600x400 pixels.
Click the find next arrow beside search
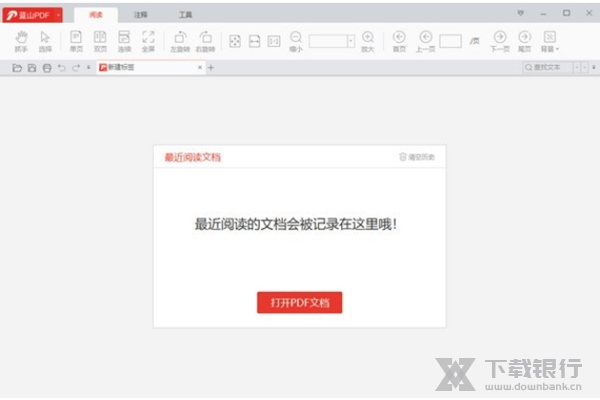tap(584, 68)
